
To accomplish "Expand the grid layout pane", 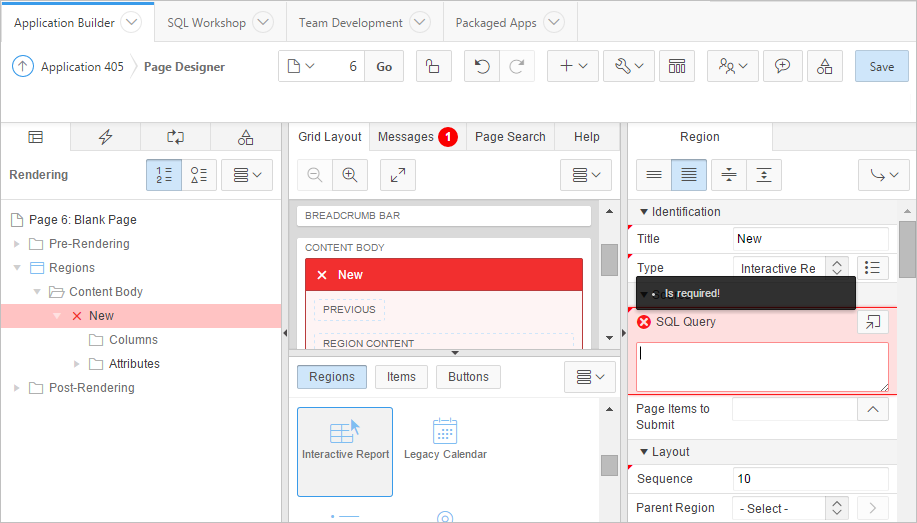I will click(398, 175).
